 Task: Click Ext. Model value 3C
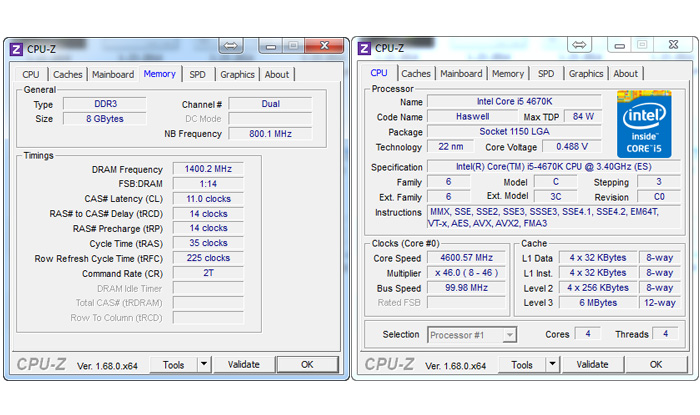555,197
